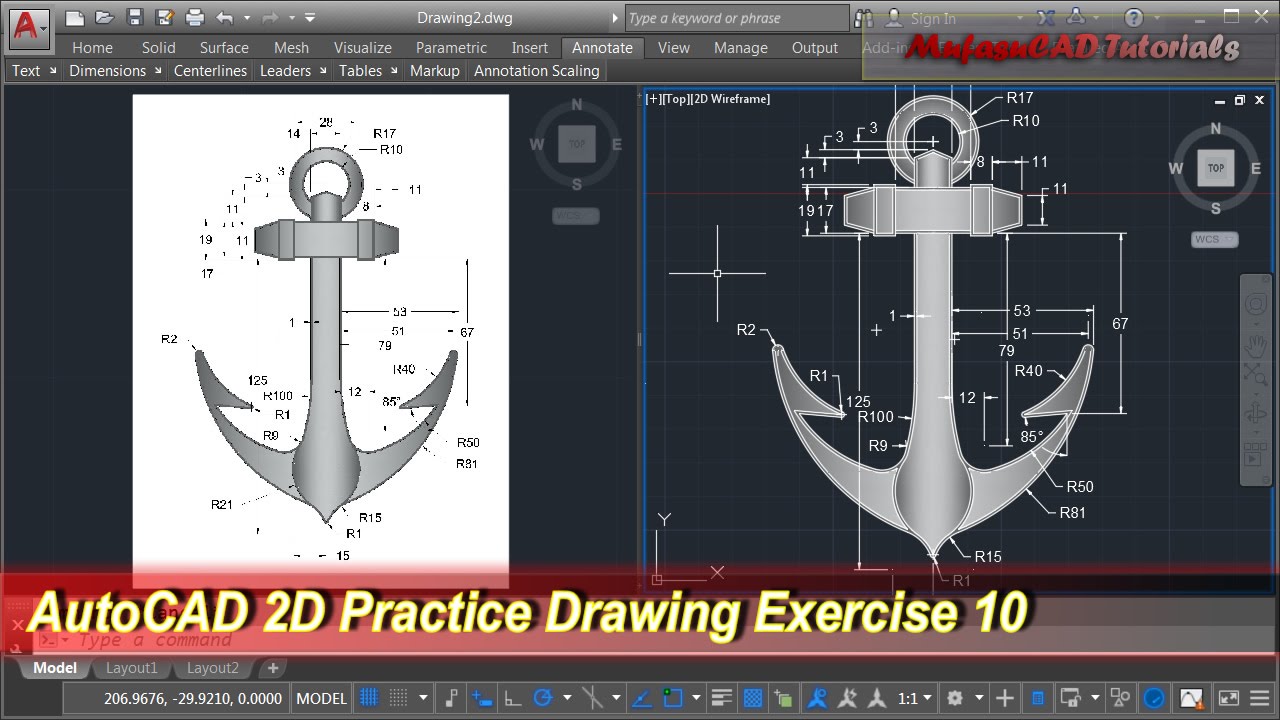Open the workspace switching dropdown arrow
Image resolution: width=1280 pixels, height=720 pixels.
click(x=979, y=697)
